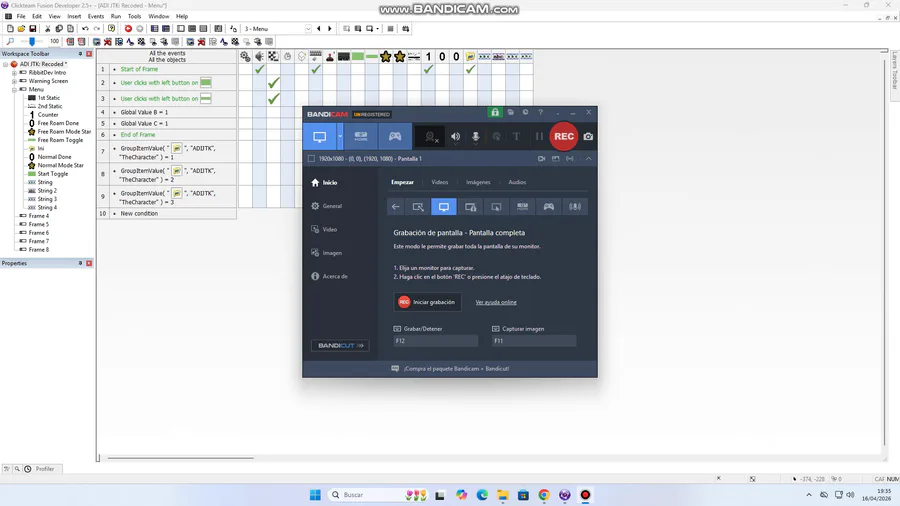Switch to the Audios tab
Screen dimensions: 900x506
click(517, 182)
